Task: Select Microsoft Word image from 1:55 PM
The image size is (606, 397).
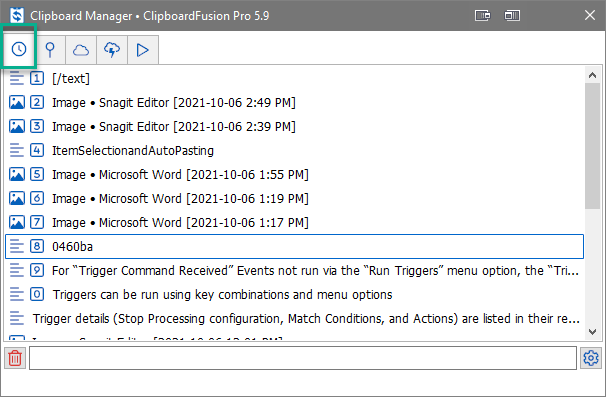Action: click(x=294, y=174)
